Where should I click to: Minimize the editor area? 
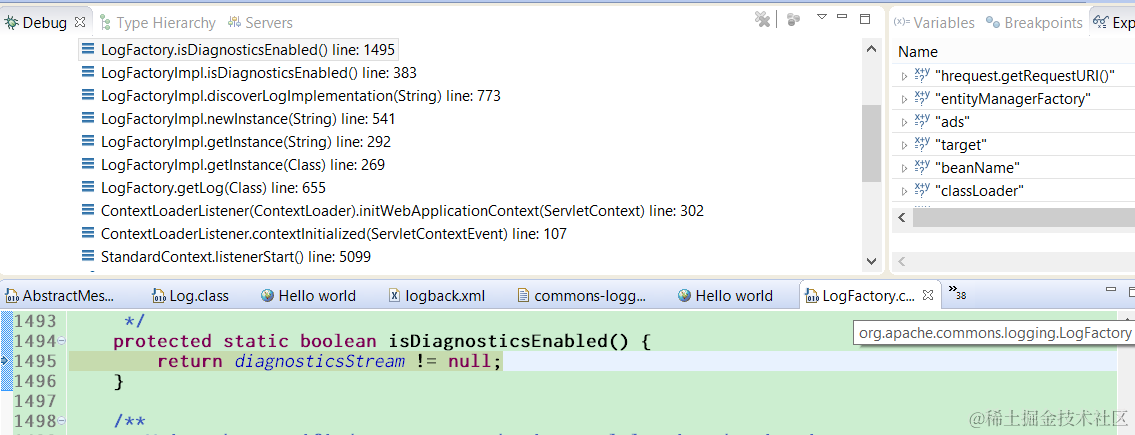[1111, 290]
